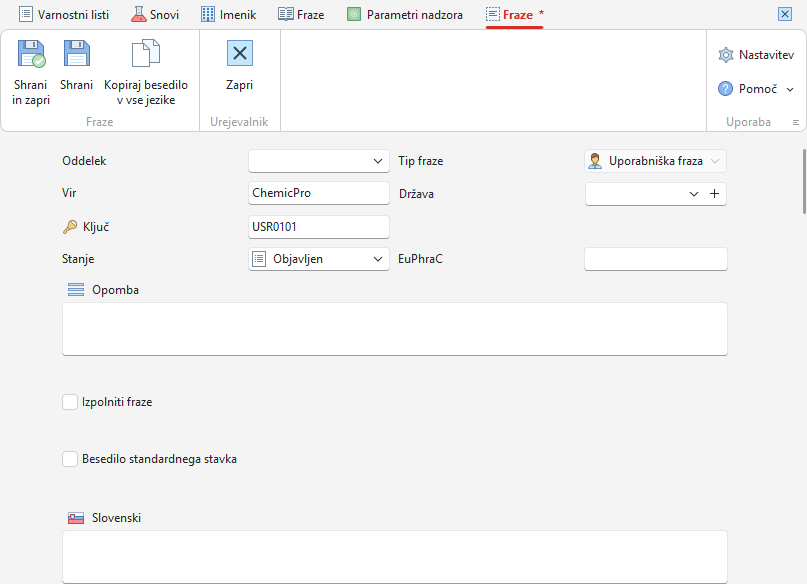Open Pomoč help question mark icon
This screenshot has height=584, width=807.
click(725, 89)
